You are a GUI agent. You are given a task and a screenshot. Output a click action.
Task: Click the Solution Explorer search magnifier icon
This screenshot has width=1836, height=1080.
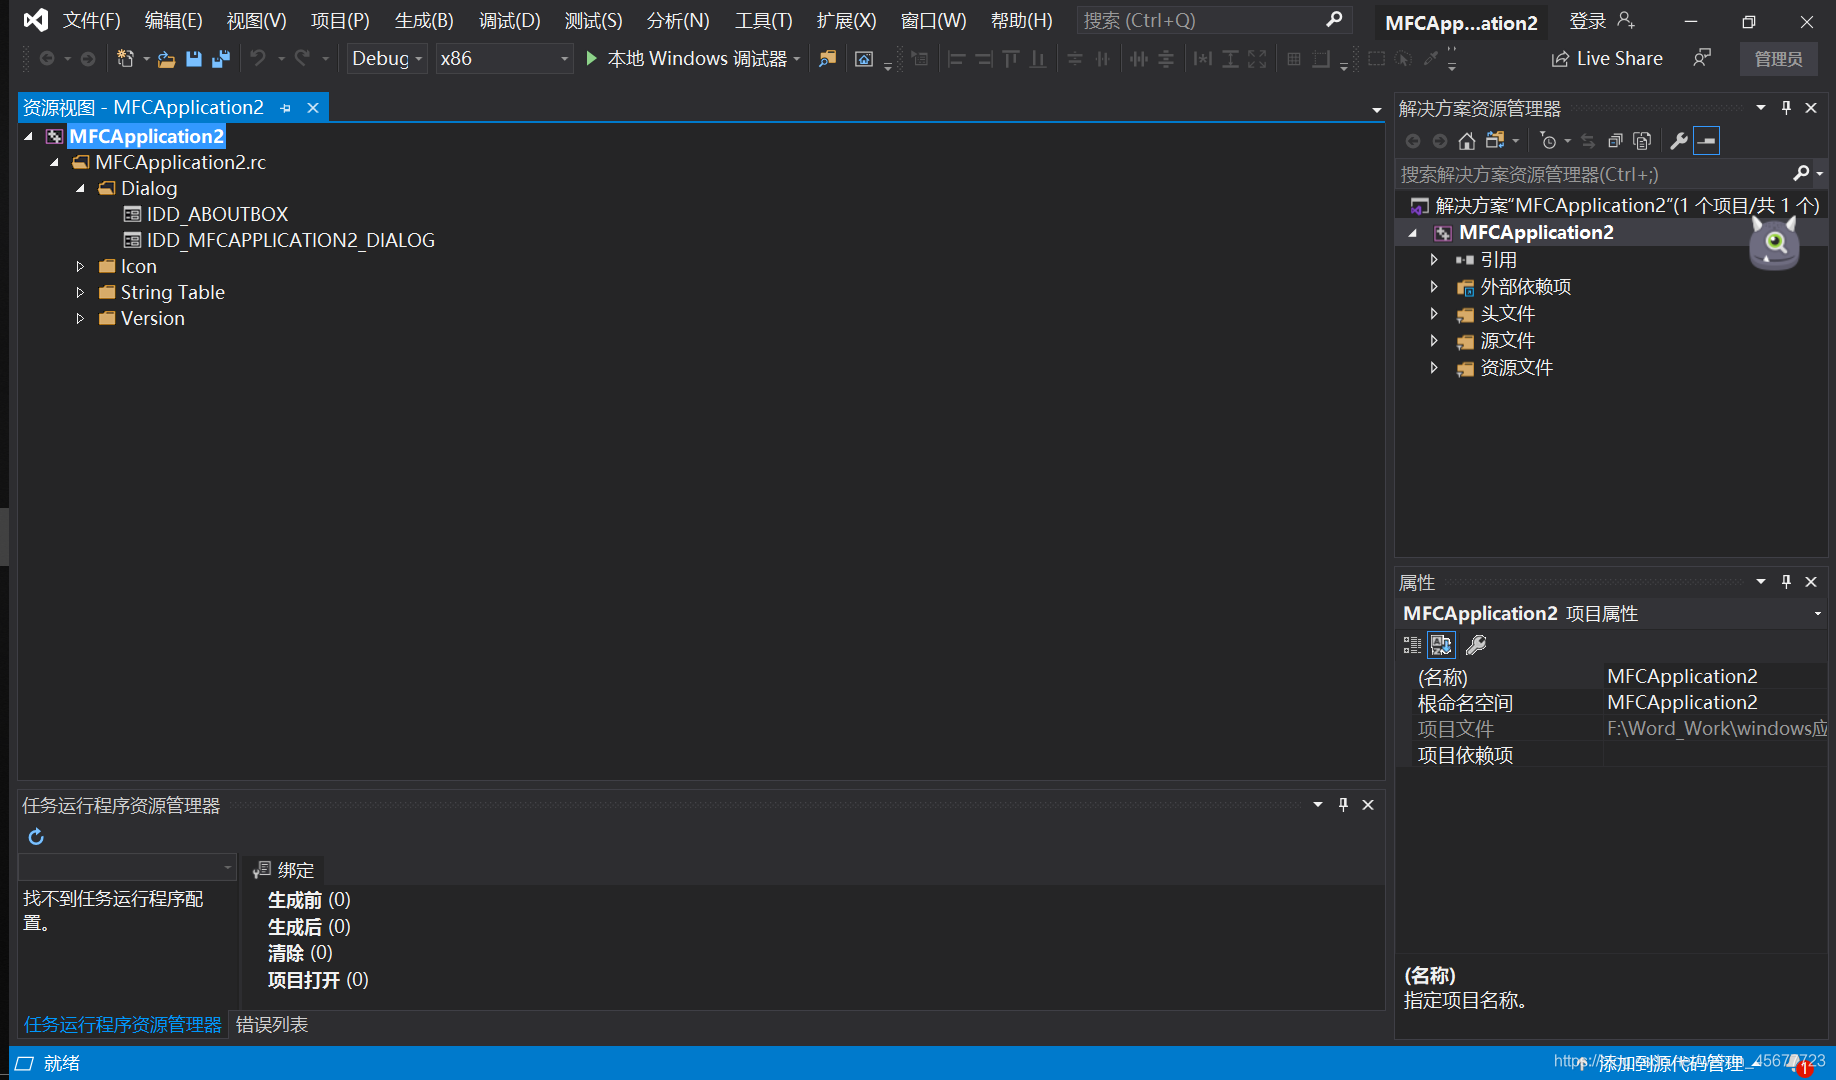point(1801,174)
